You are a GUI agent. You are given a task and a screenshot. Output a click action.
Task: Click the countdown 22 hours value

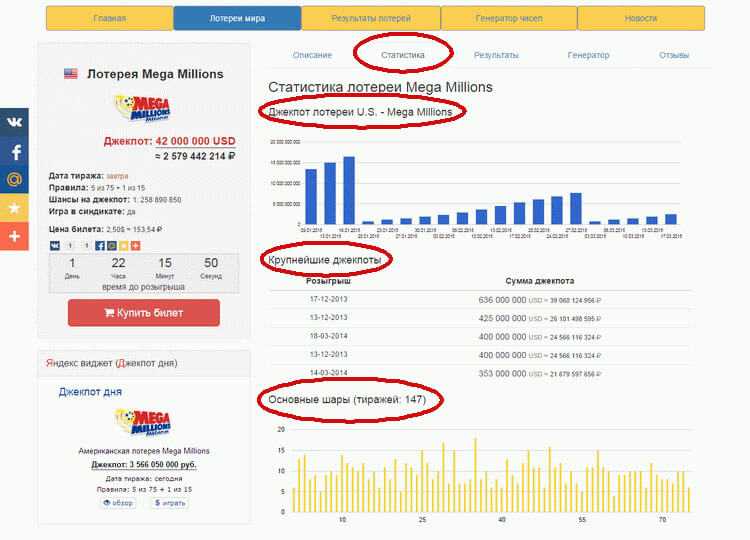click(118, 263)
